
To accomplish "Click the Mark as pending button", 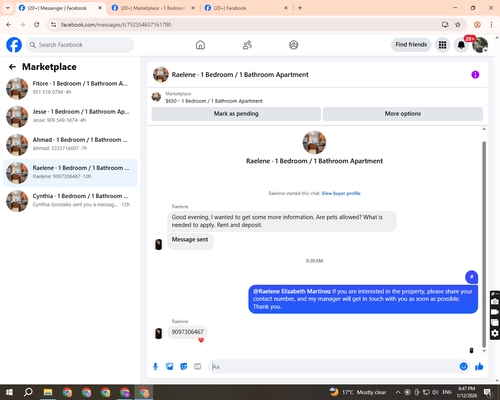I will 236,114.
